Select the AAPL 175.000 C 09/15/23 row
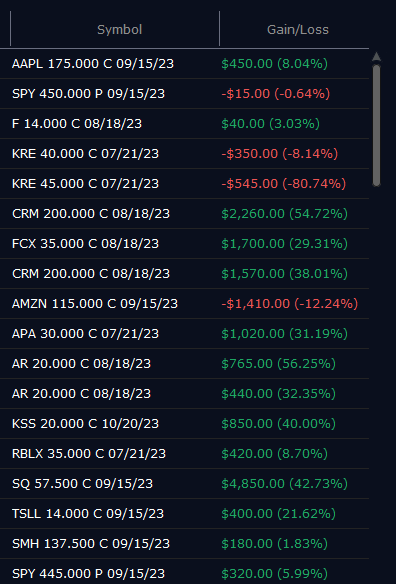 pos(184,64)
